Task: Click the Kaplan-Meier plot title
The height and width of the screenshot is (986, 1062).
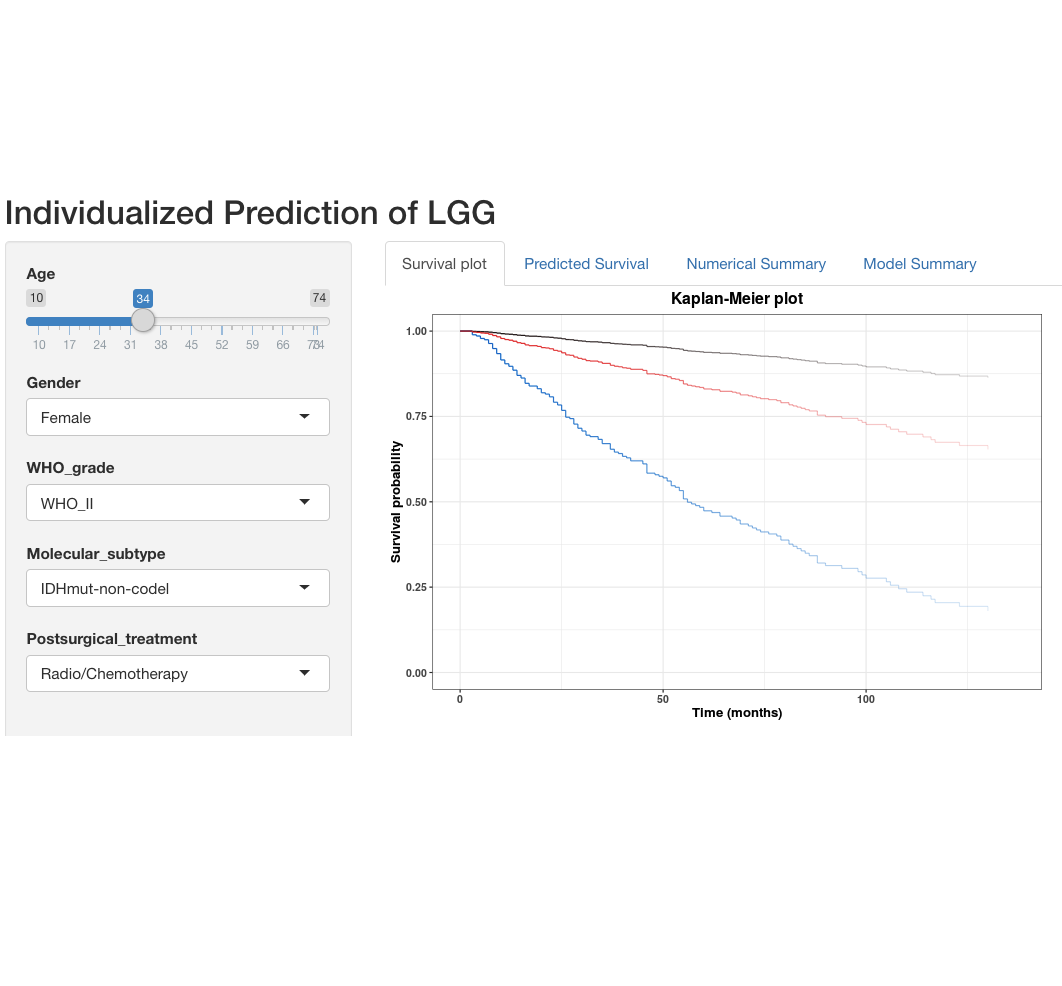Action: [x=737, y=299]
